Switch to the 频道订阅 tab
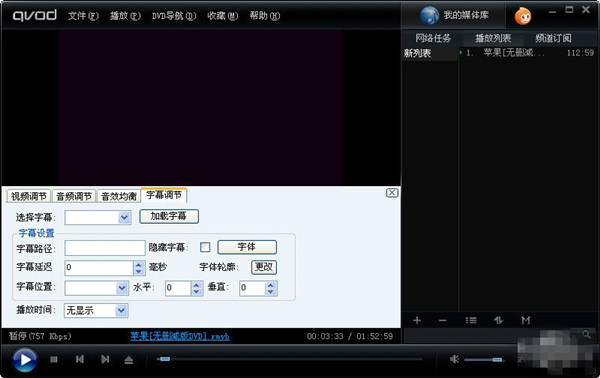Viewport: 600px width, 378px height. pyautogui.click(x=553, y=38)
